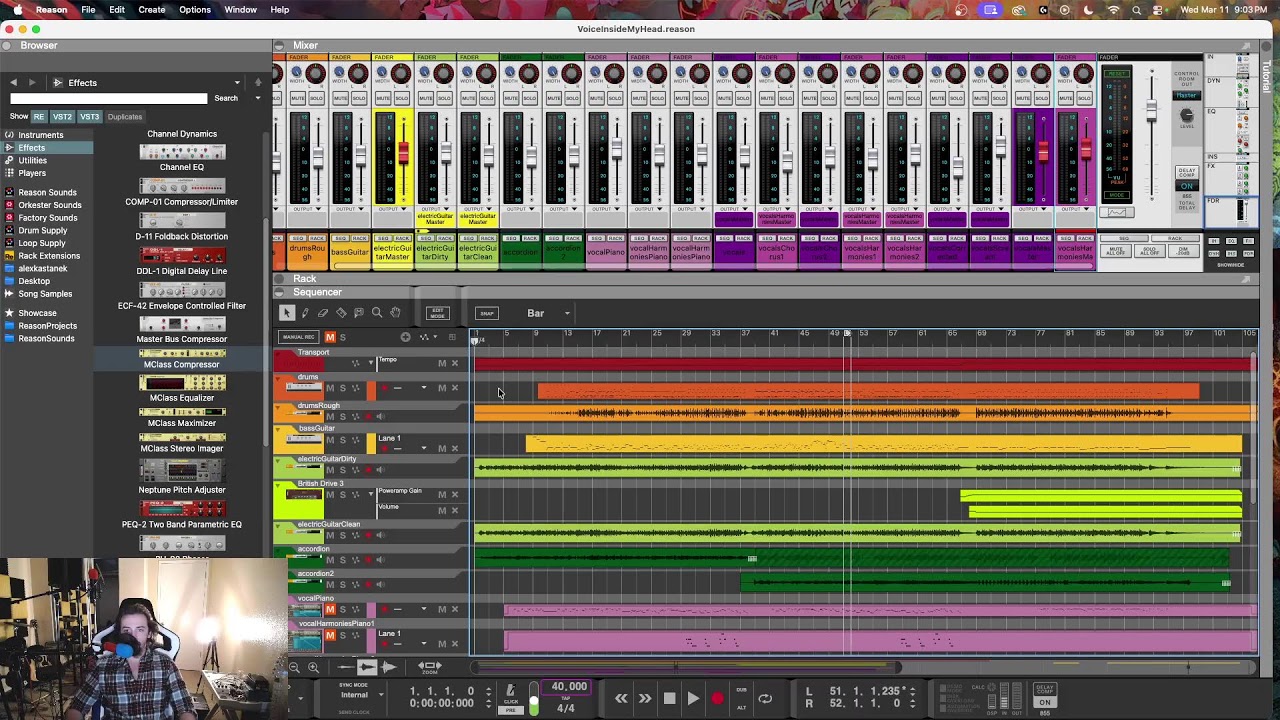Click Play in the transport bar
This screenshot has width=1280, height=720.
[x=693, y=699]
